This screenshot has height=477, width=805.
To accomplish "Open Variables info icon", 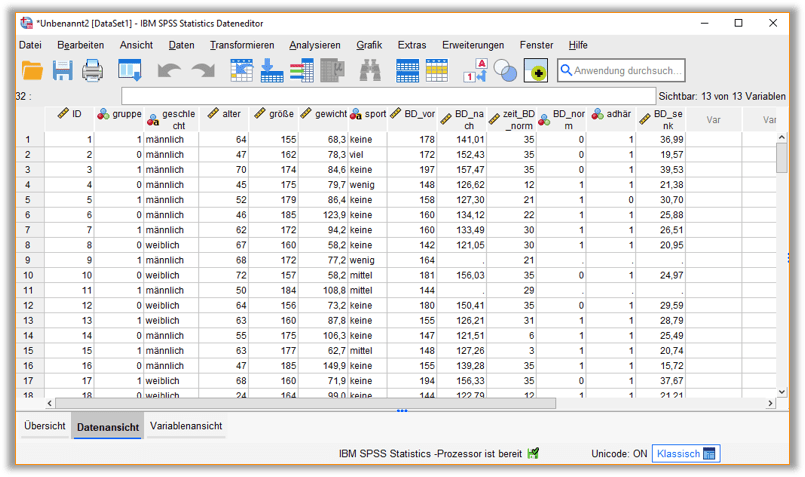I will pyautogui.click(x=301, y=70).
